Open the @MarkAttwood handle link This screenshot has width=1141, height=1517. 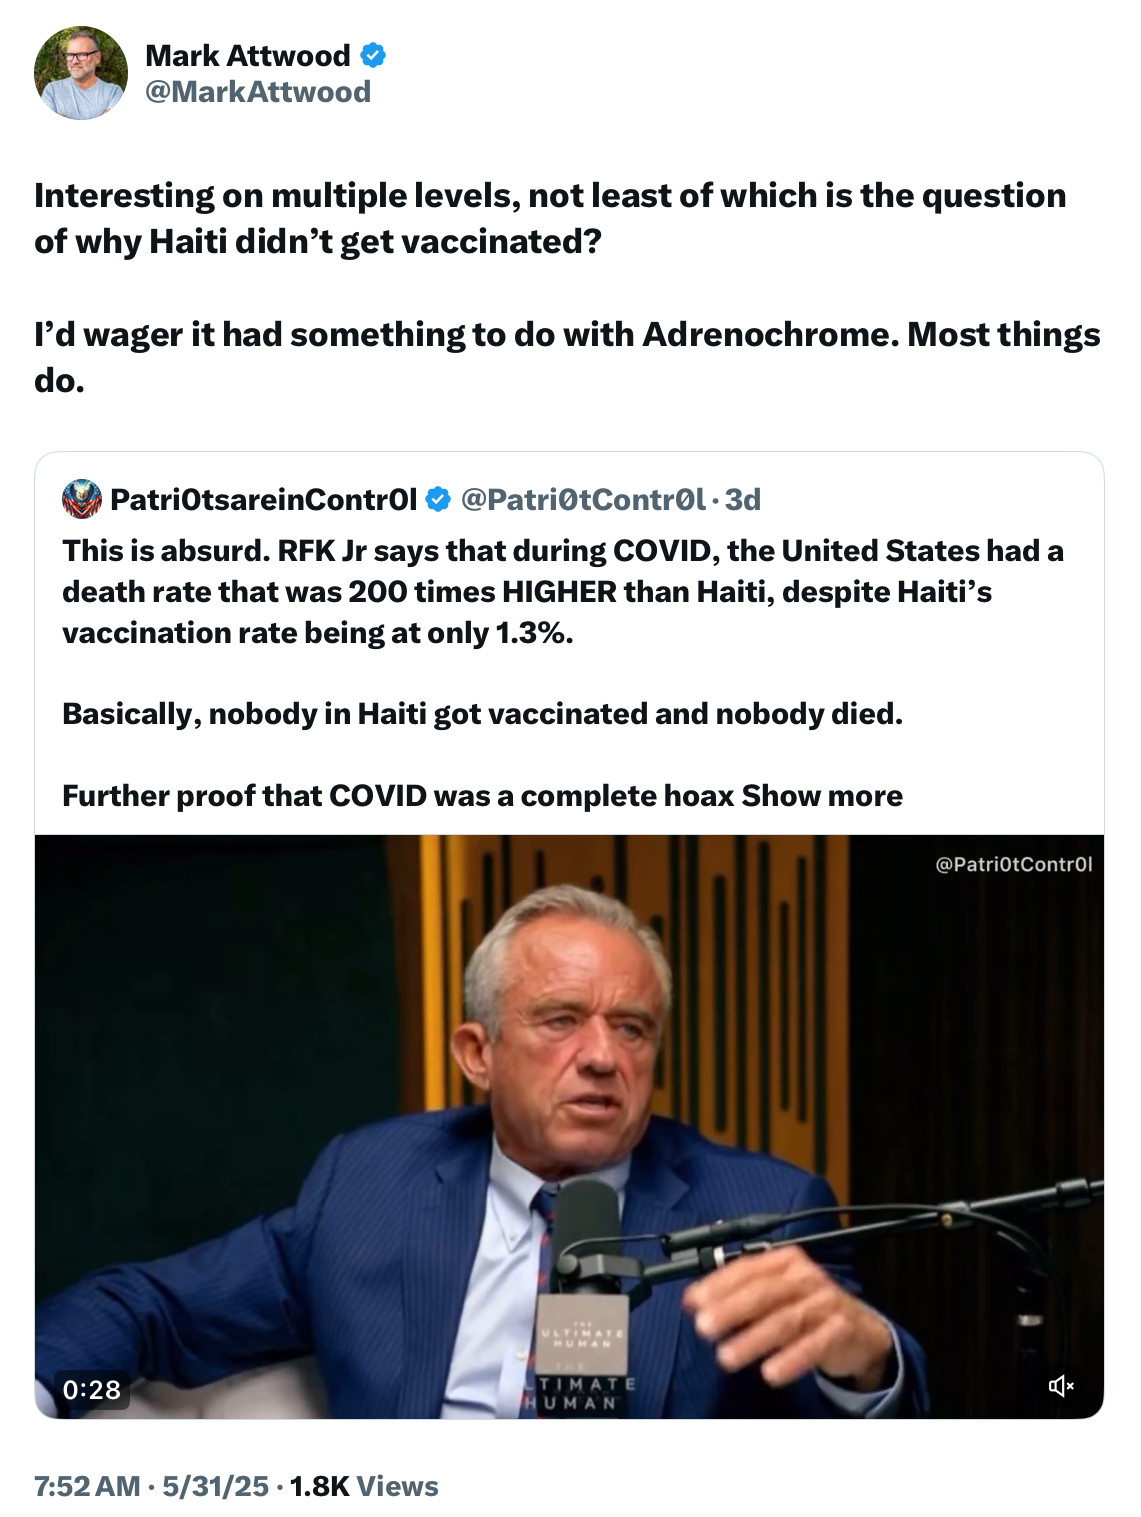(x=258, y=92)
